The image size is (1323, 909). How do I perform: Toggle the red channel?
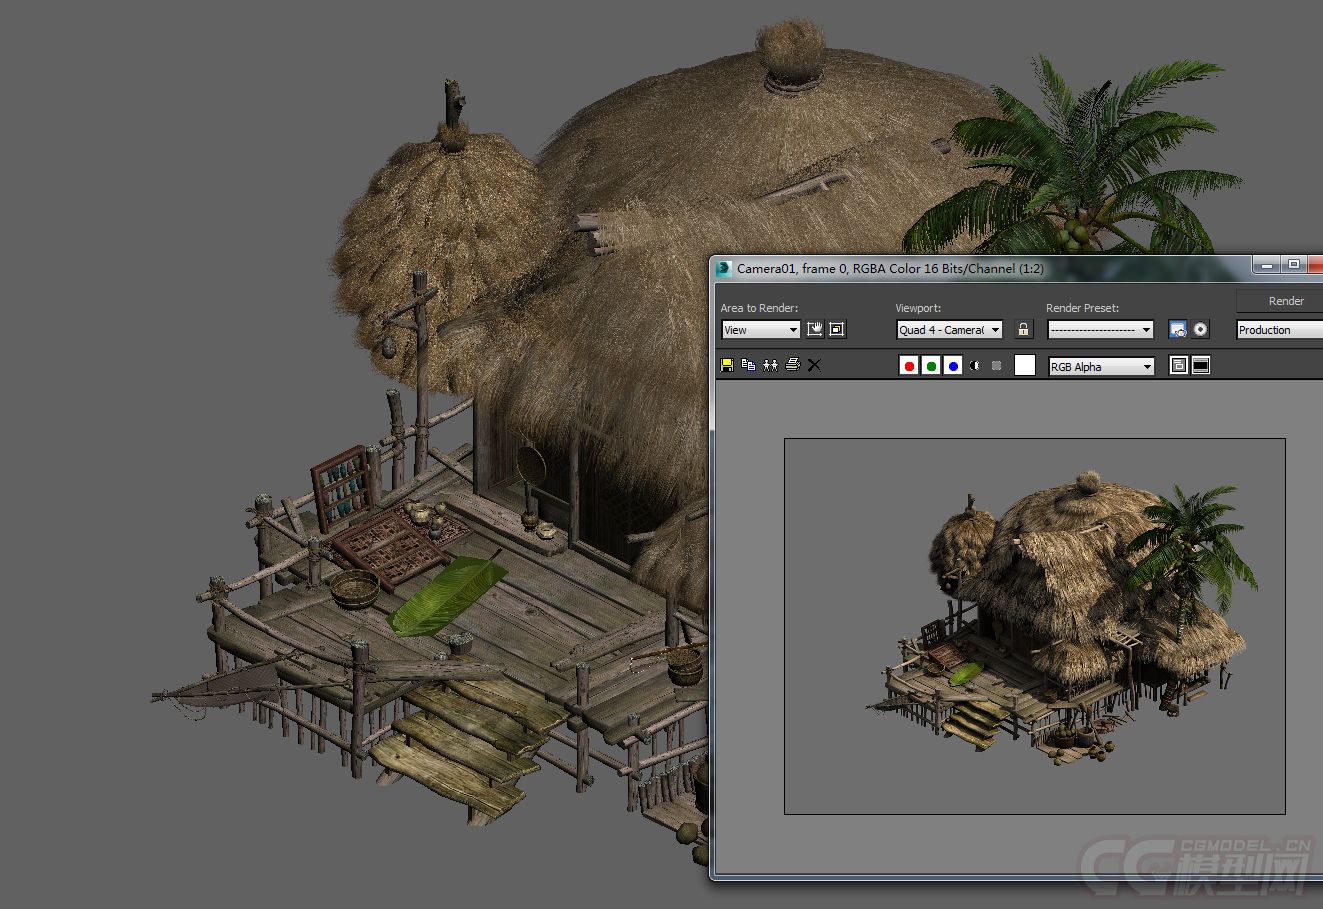(x=909, y=366)
